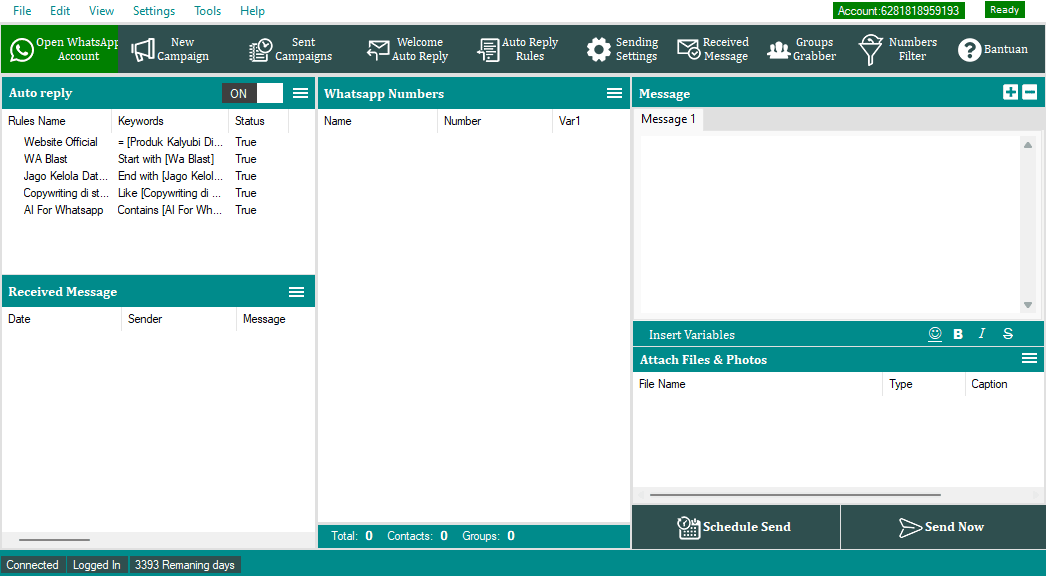
Task: Click inside the message text area
Action: (x=828, y=224)
